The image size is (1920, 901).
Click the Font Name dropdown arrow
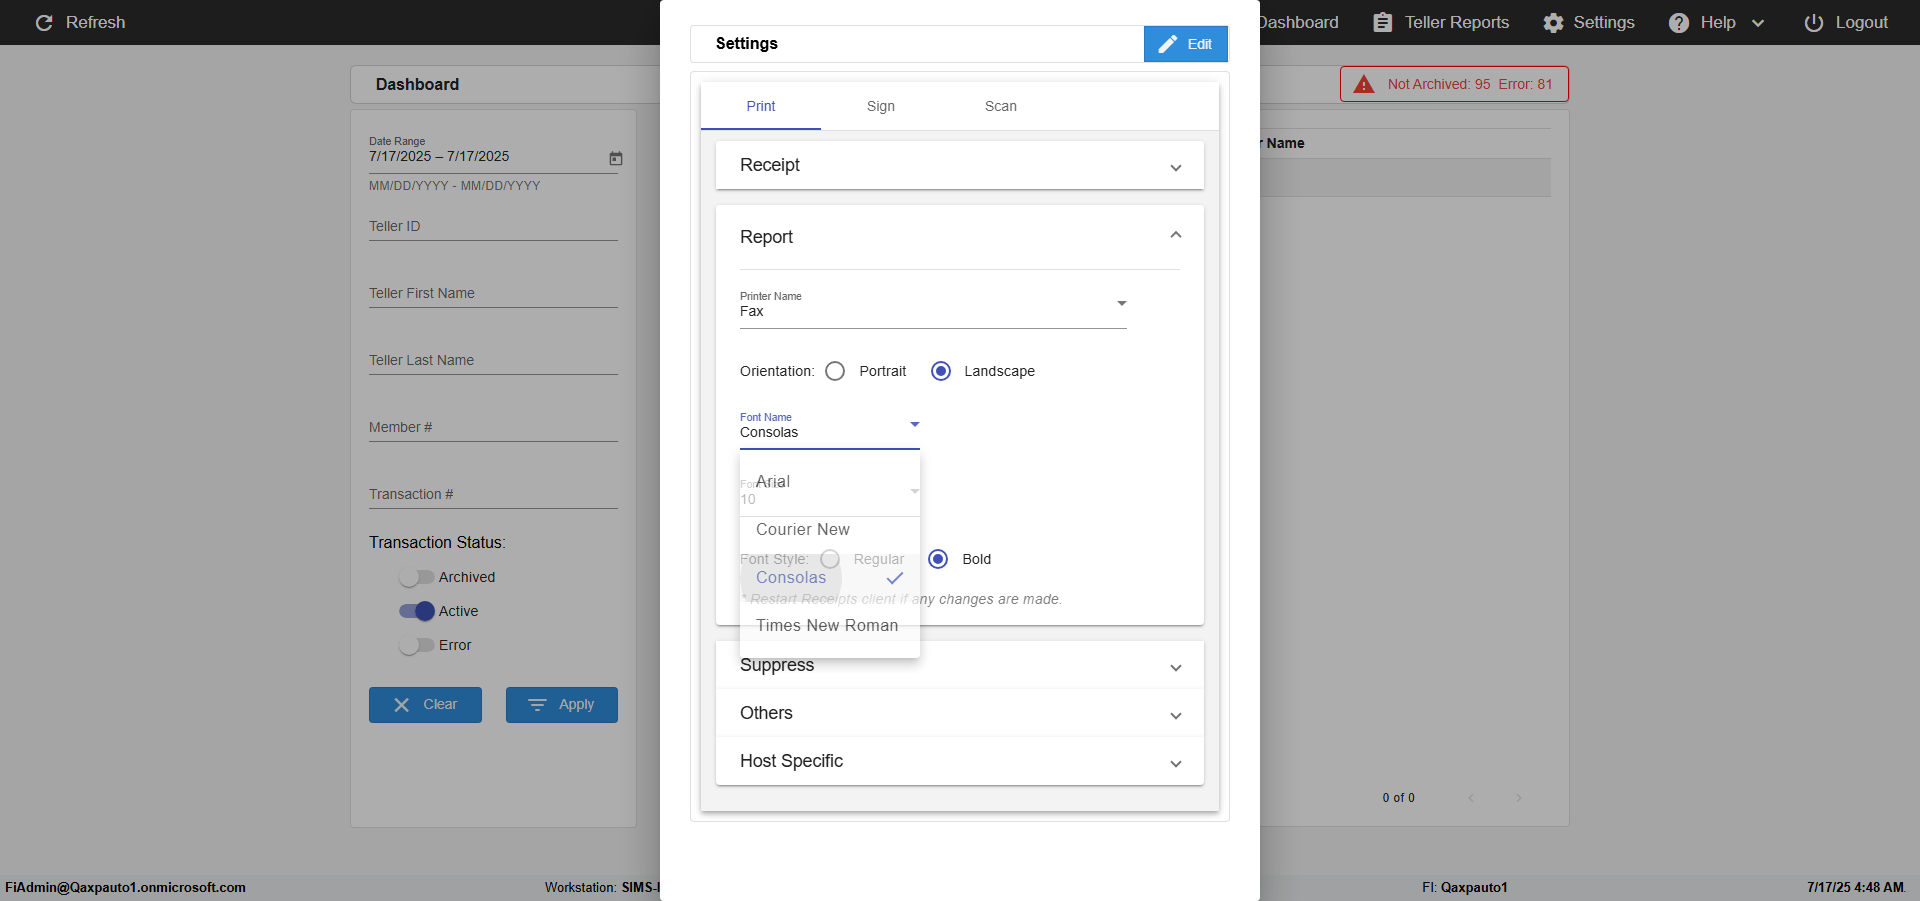pyautogui.click(x=914, y=425)
